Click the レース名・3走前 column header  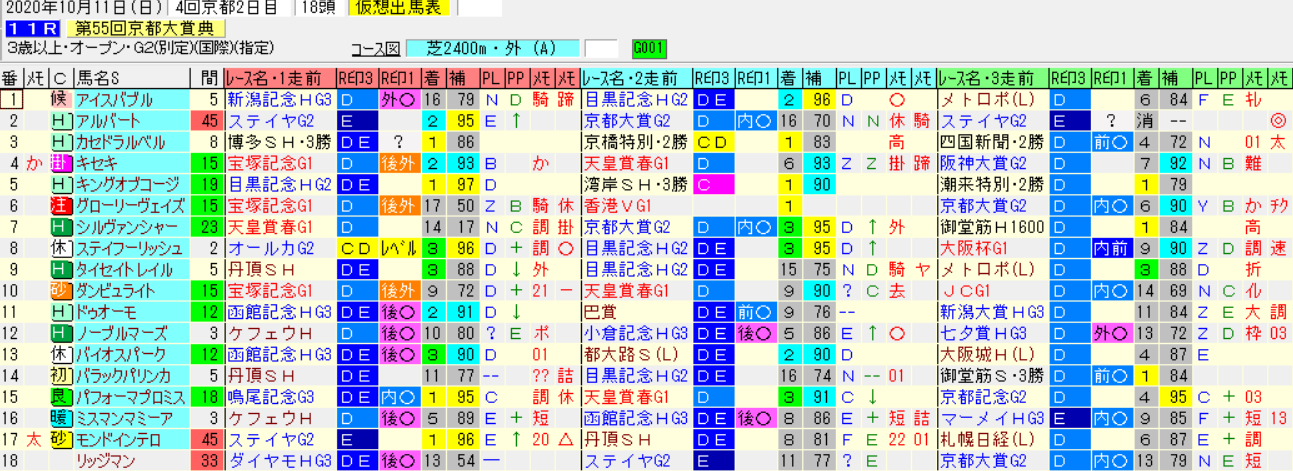coord(992,78)
